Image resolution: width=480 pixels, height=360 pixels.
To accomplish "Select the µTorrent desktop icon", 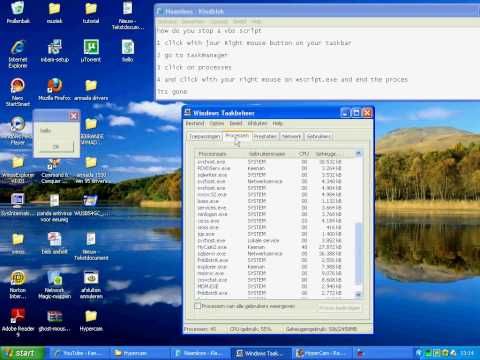I will [x=91, y=51].
